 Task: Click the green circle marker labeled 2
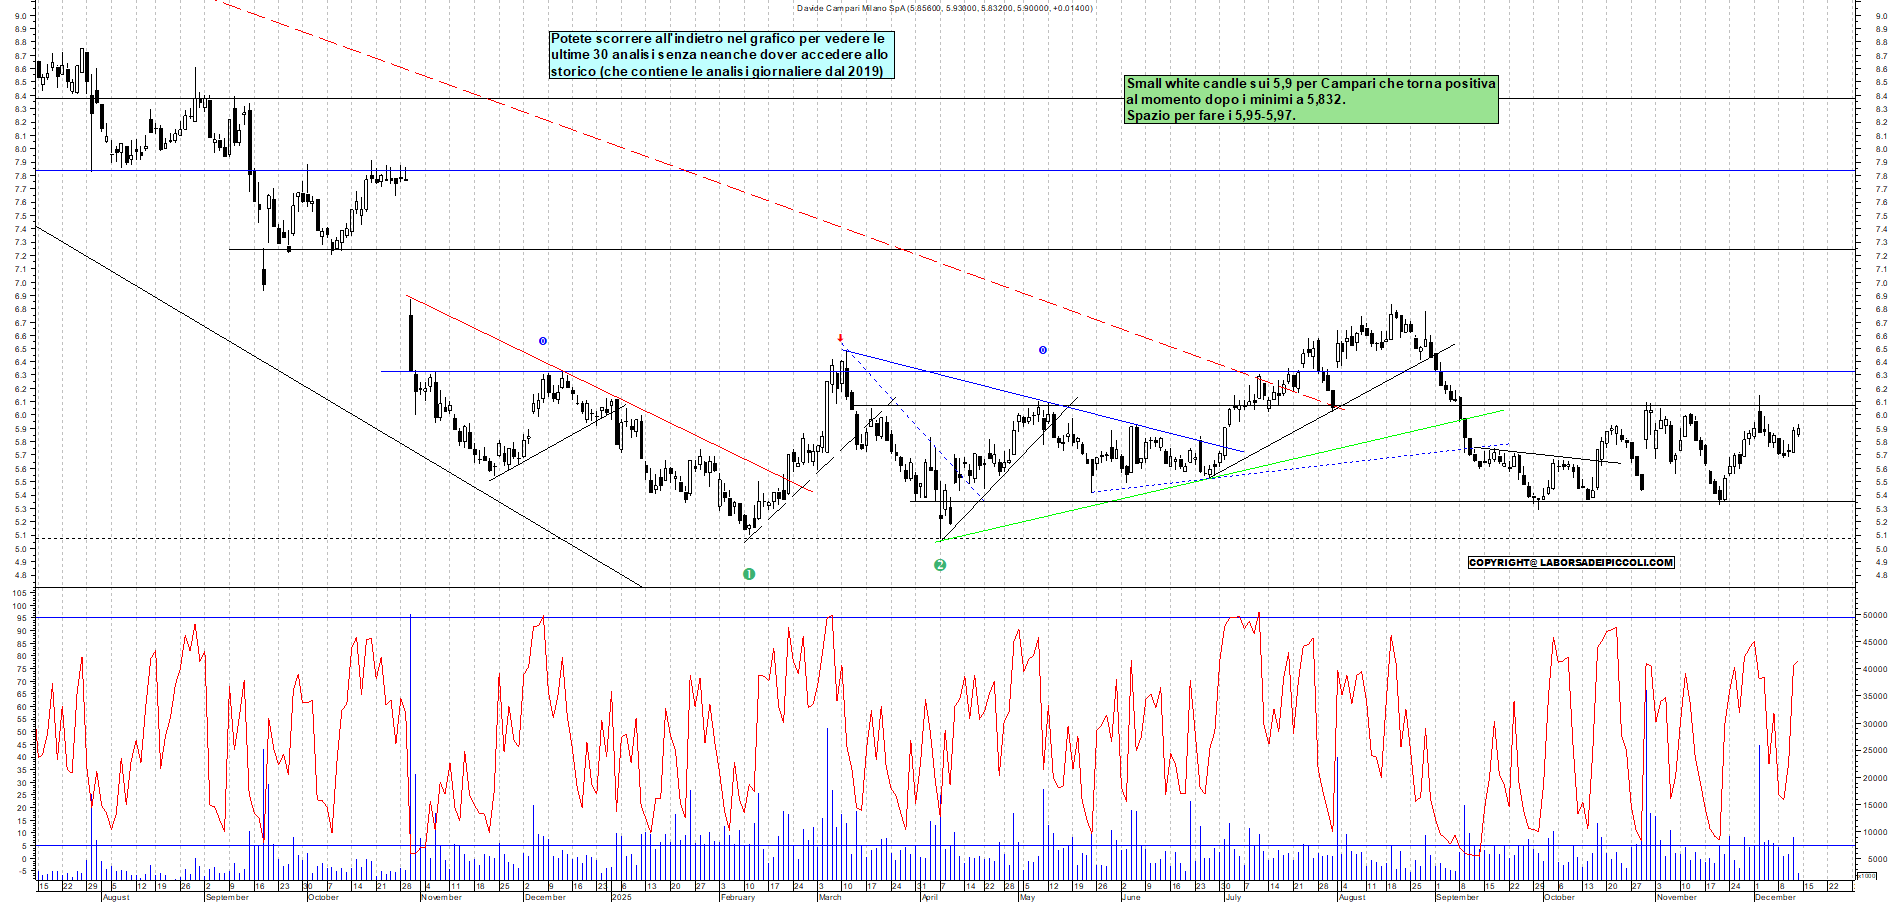point(940,565)
